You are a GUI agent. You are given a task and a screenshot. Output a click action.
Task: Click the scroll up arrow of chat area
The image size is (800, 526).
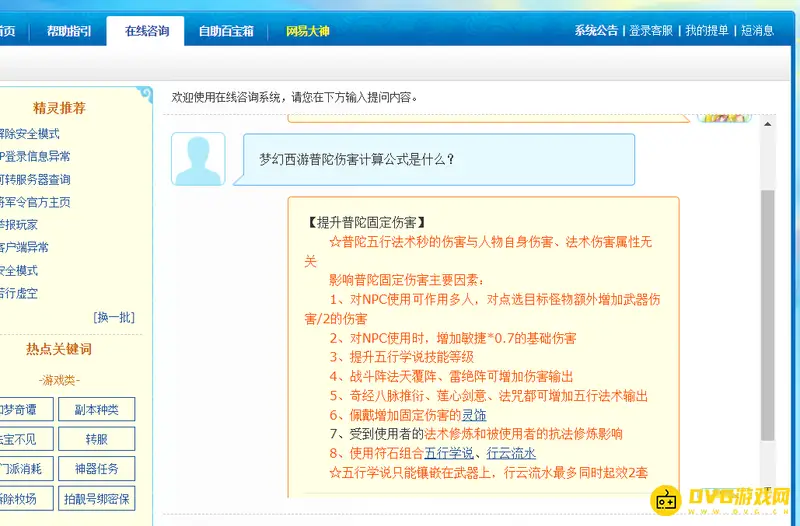tap(767, 124)
